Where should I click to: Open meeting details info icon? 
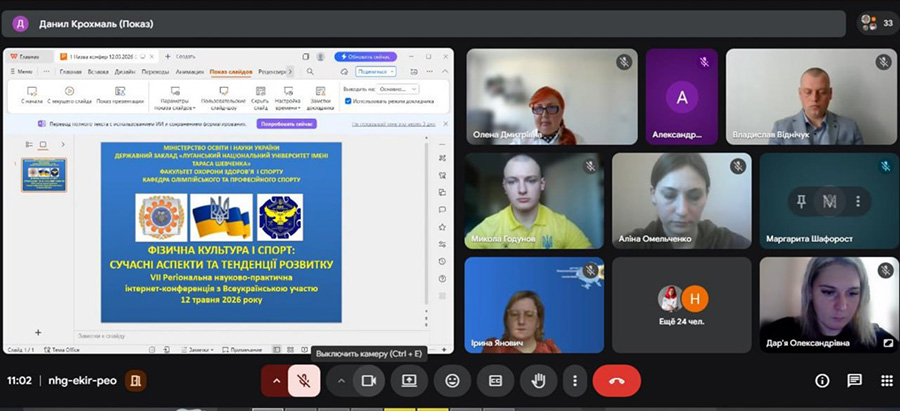click(x=823, y=381)
